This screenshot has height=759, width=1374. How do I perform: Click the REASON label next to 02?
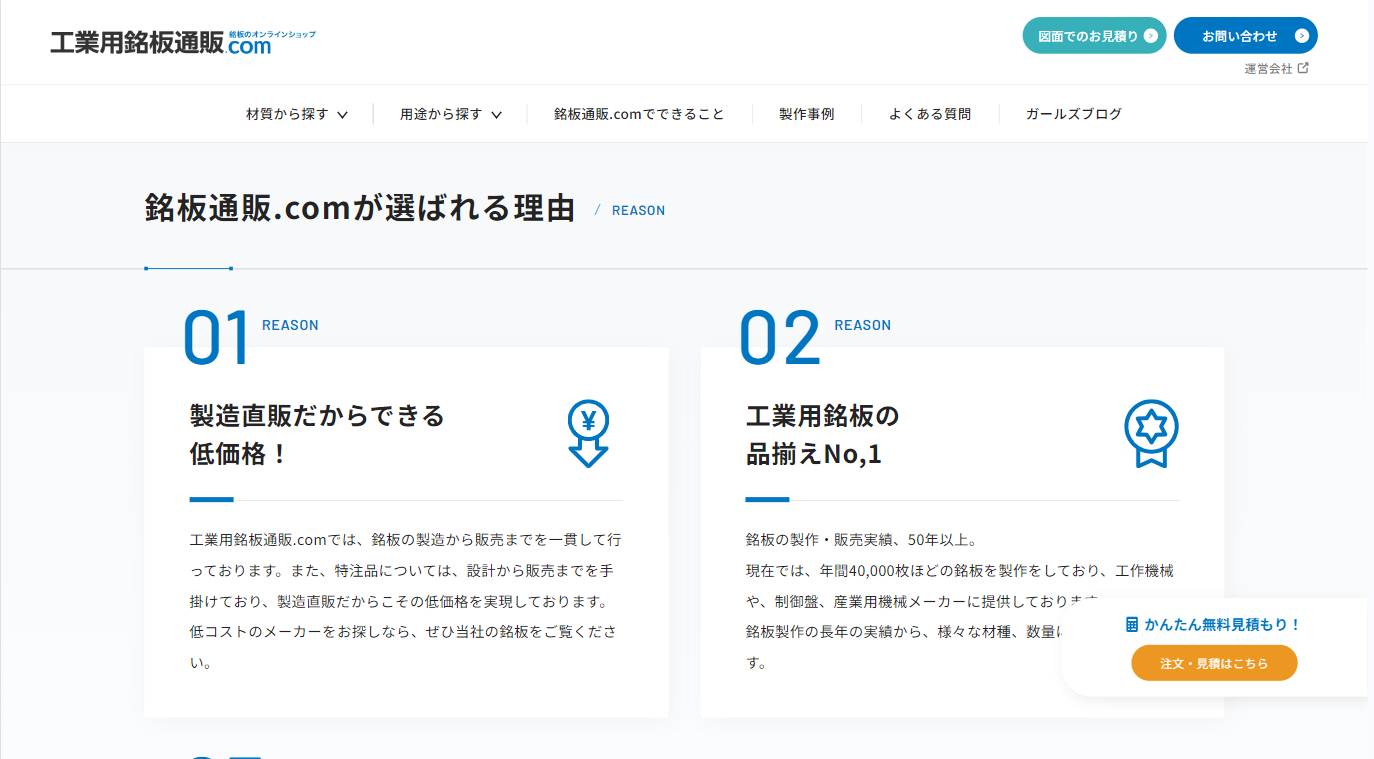click(x=862, y=325)
